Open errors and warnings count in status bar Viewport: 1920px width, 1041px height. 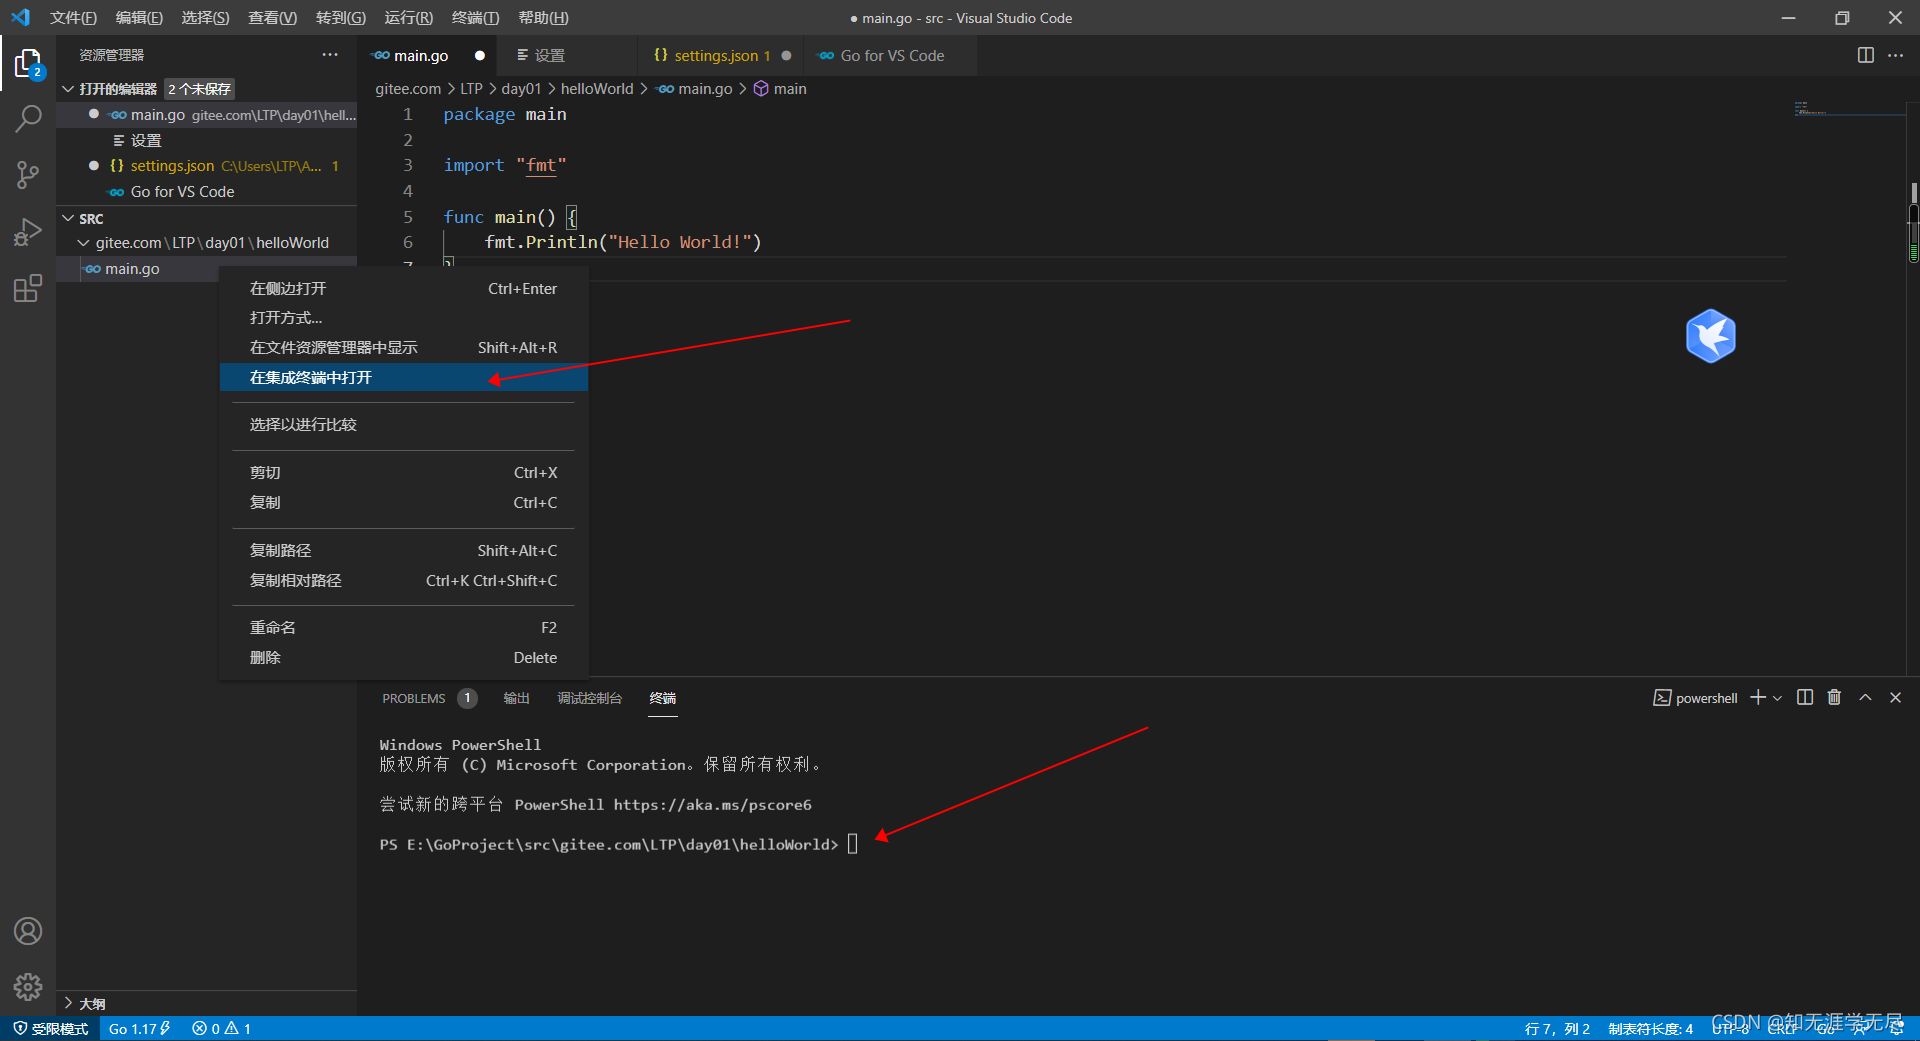[x=221, y=1028]
